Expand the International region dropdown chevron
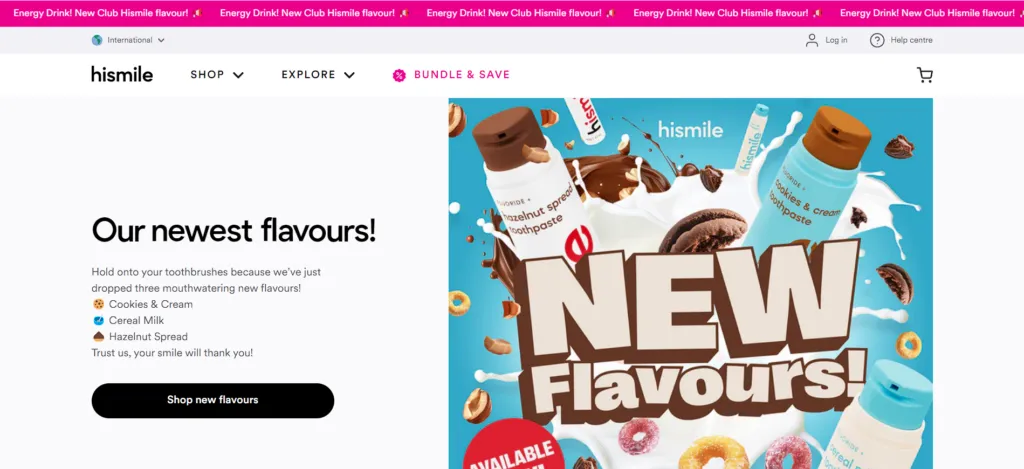Viewport: 1024px width, 469px height. tap(161, 40)
